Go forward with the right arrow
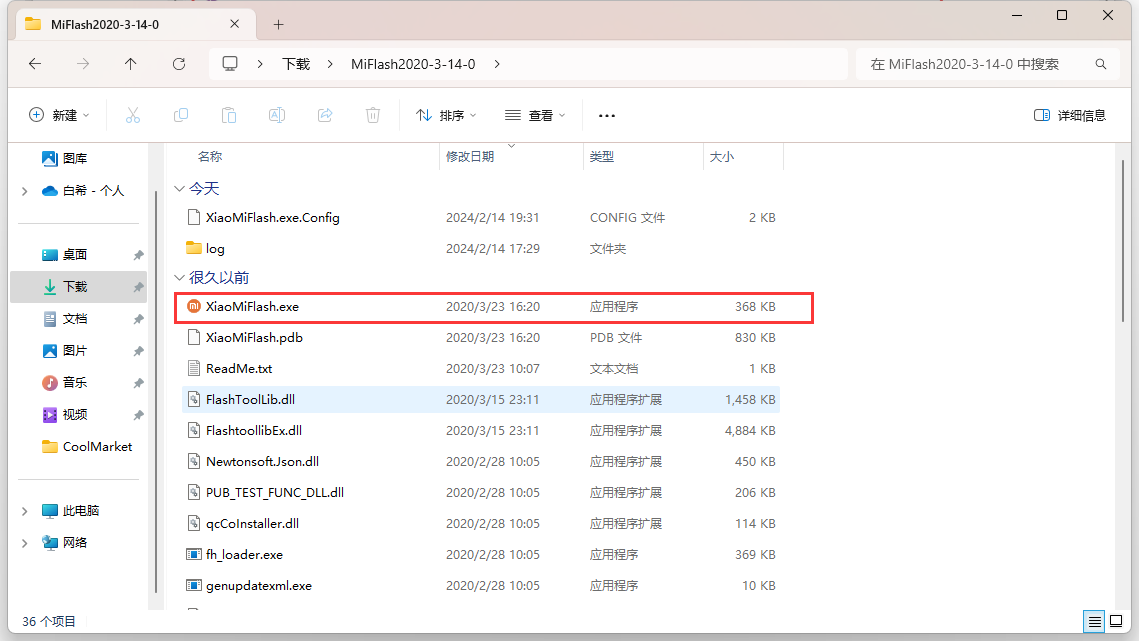 click(83, 64)
